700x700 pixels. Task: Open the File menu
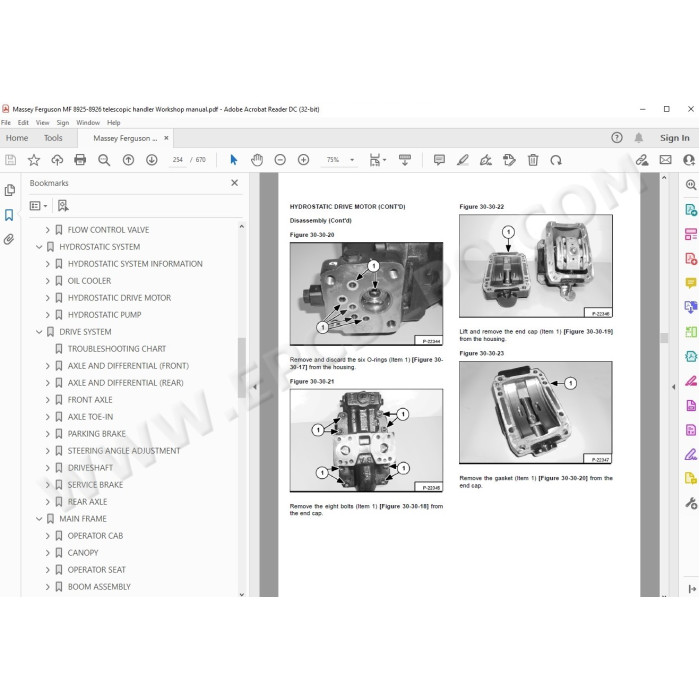coord(6,122)
